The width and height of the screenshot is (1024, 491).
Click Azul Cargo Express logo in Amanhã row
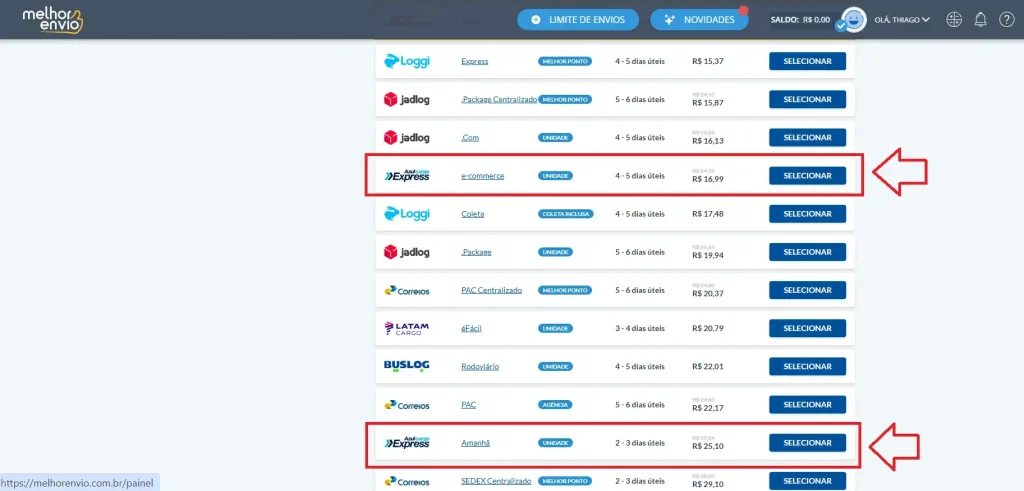[406, 442]
